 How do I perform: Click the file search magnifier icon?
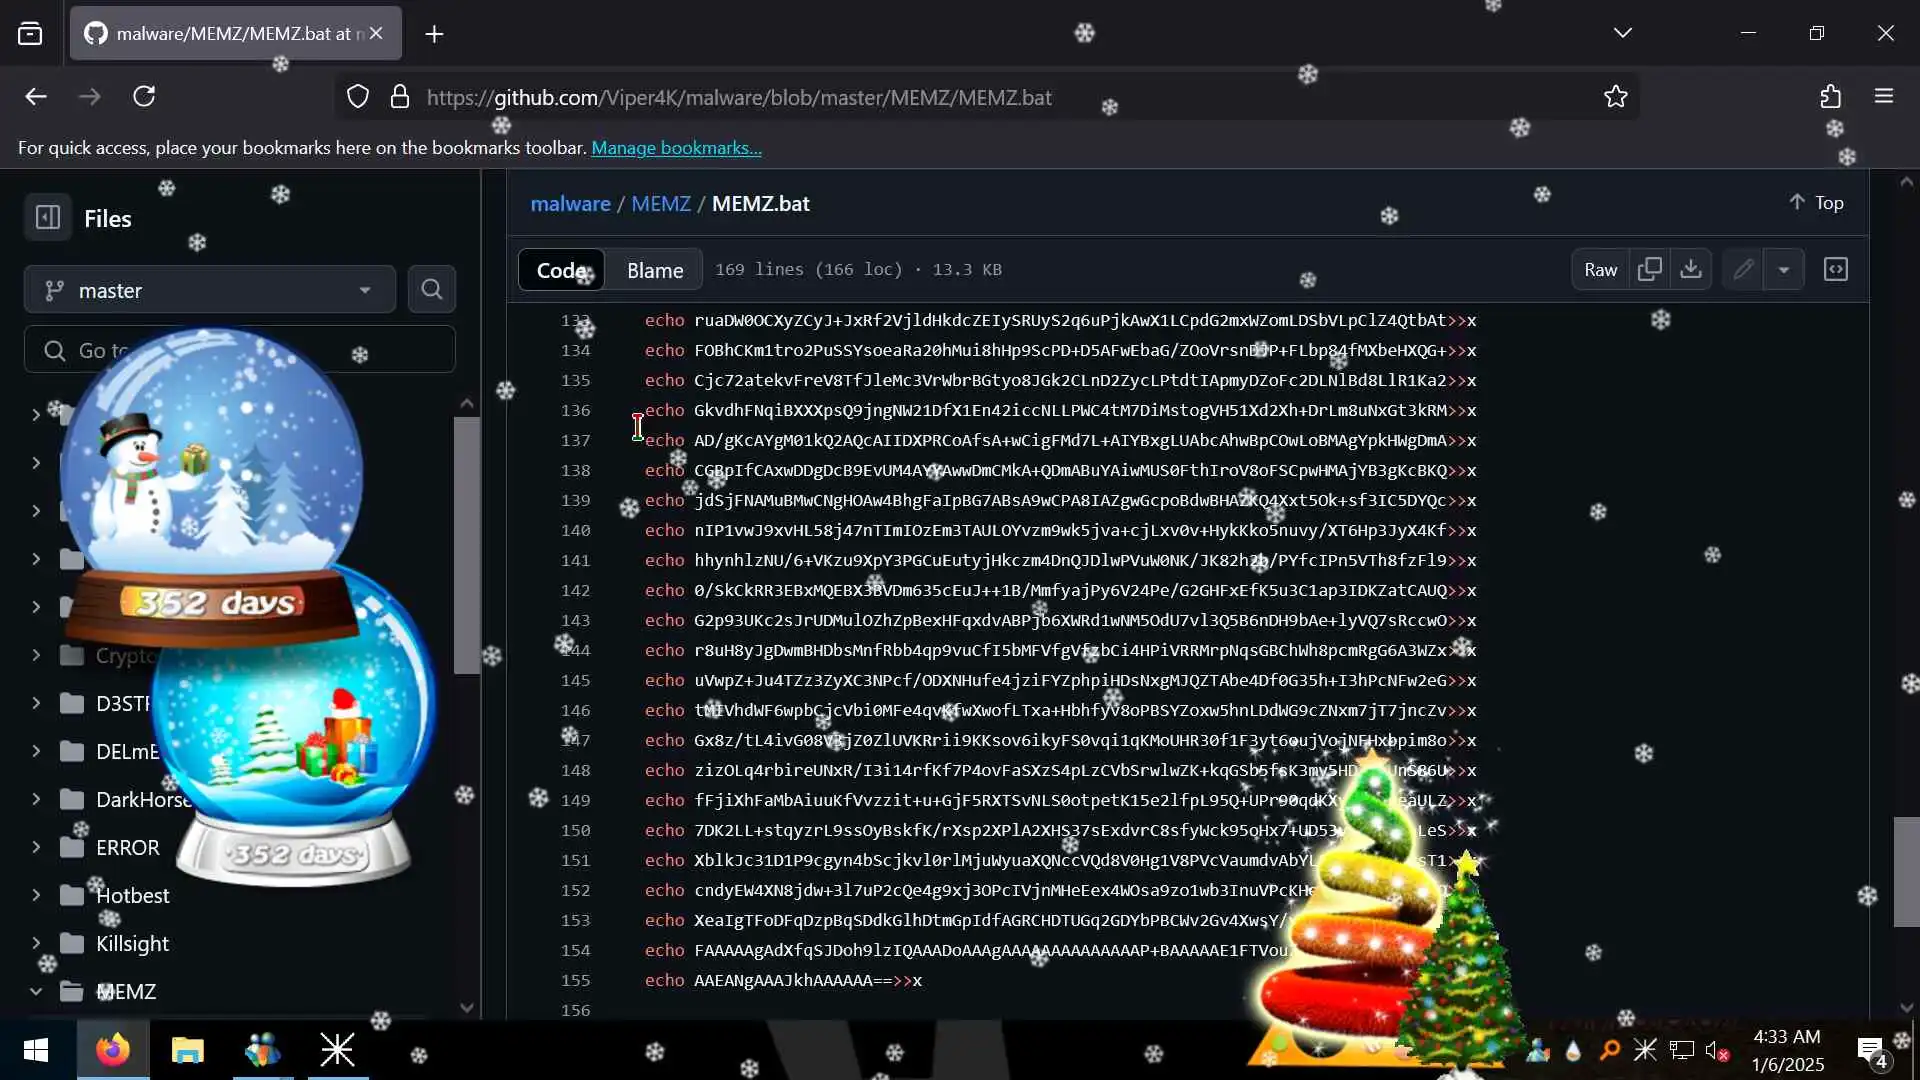pos(432,290)
